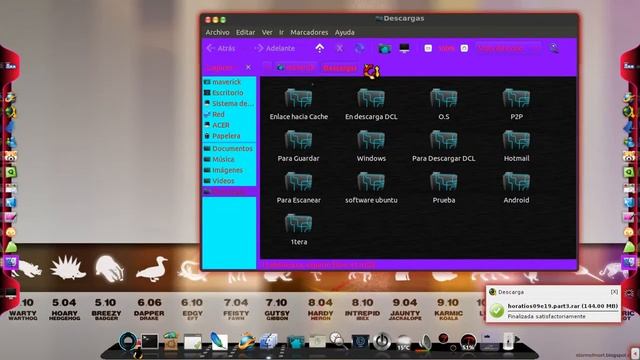640x360 pixels.
Task: Open the blue feather dock icon
Action: click(219, 341)
